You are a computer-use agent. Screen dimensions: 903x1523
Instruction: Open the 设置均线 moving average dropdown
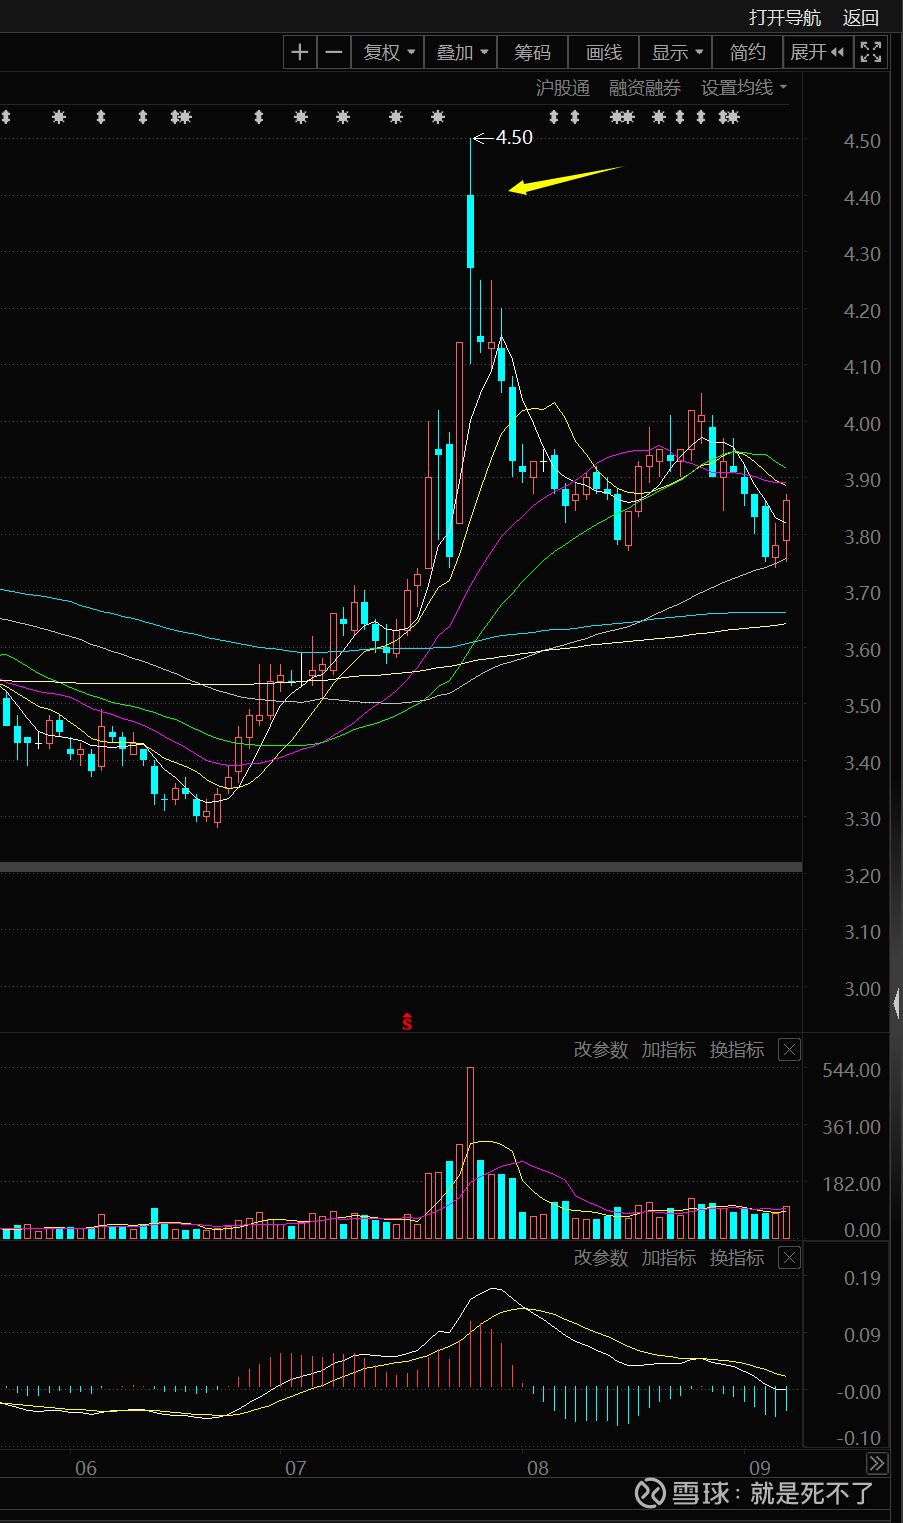pyautogui.click(x=743, y=88)
